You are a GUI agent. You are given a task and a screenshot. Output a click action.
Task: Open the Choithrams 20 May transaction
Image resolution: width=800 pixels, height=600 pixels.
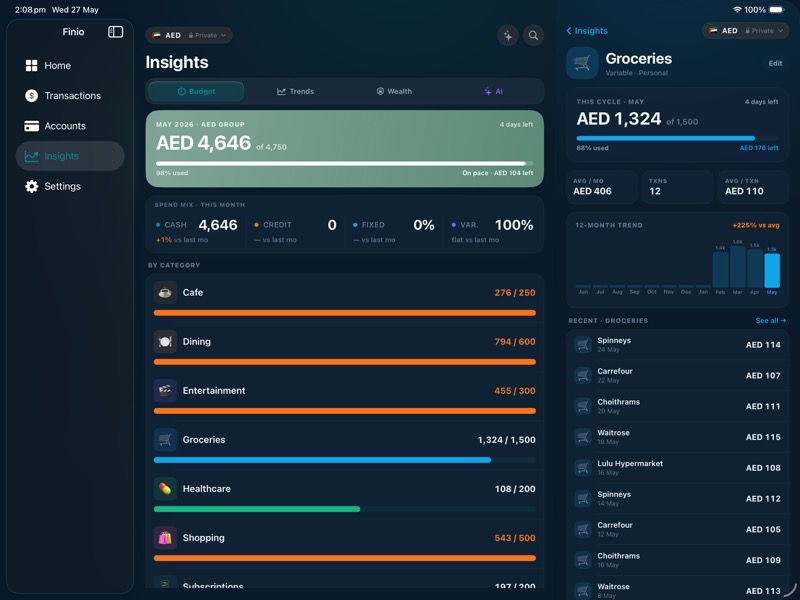677,406
